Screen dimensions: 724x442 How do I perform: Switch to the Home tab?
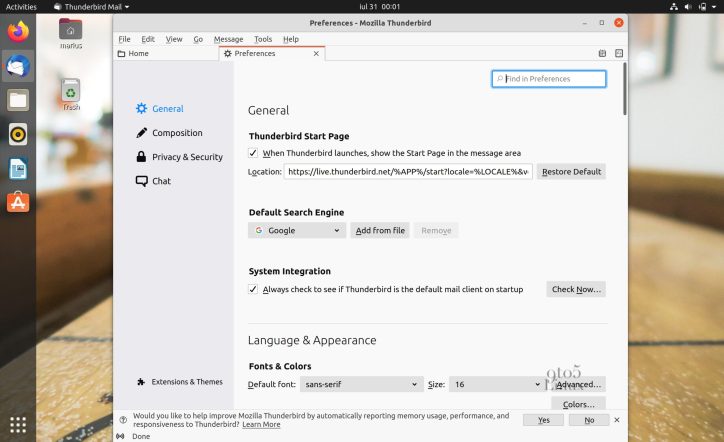[166, 54]
